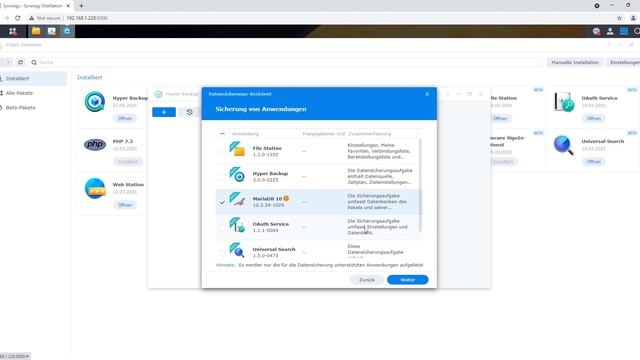
Task: Click the Universal Search package icon
Action: click(564, 145)
